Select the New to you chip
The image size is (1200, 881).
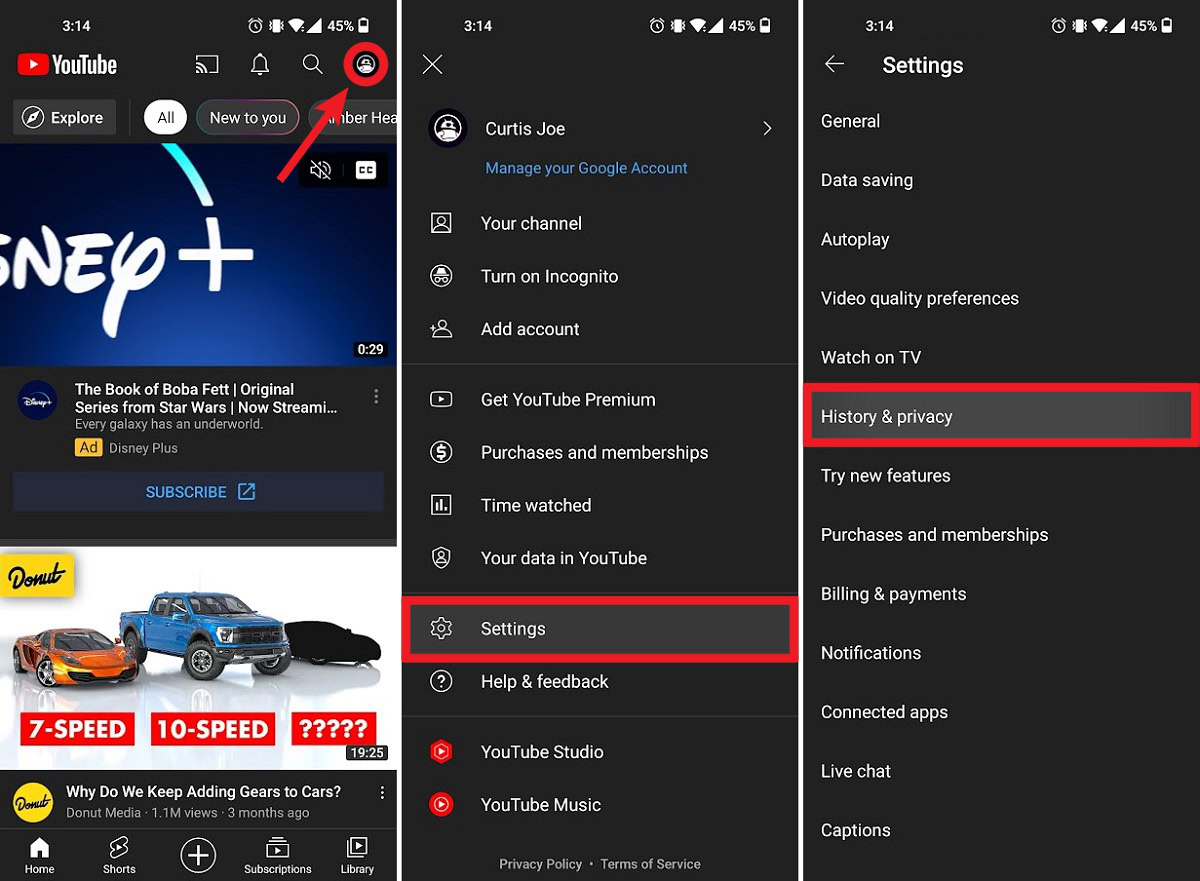click(248, 118)
